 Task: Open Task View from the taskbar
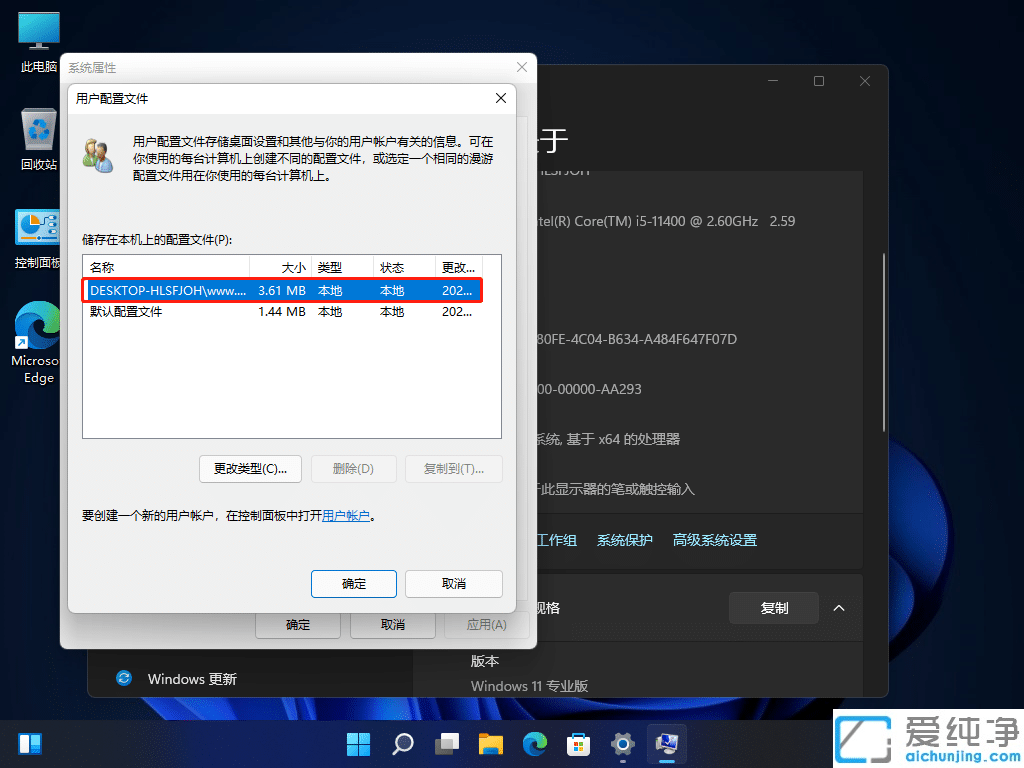pyautogui.click(x=446, y=743)
